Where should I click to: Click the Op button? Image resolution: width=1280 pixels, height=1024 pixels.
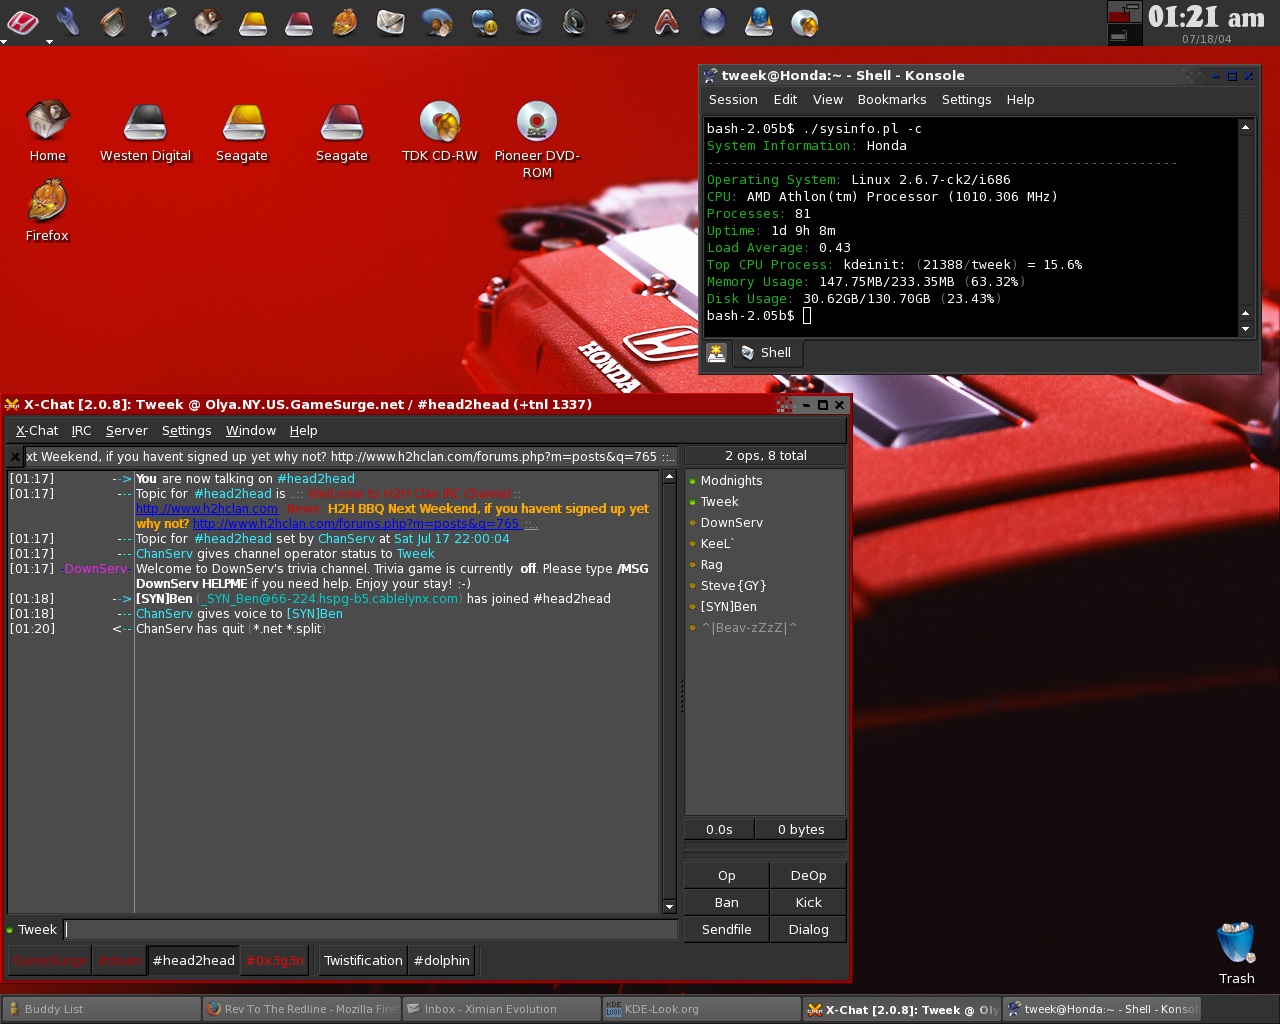pos(727,876)
